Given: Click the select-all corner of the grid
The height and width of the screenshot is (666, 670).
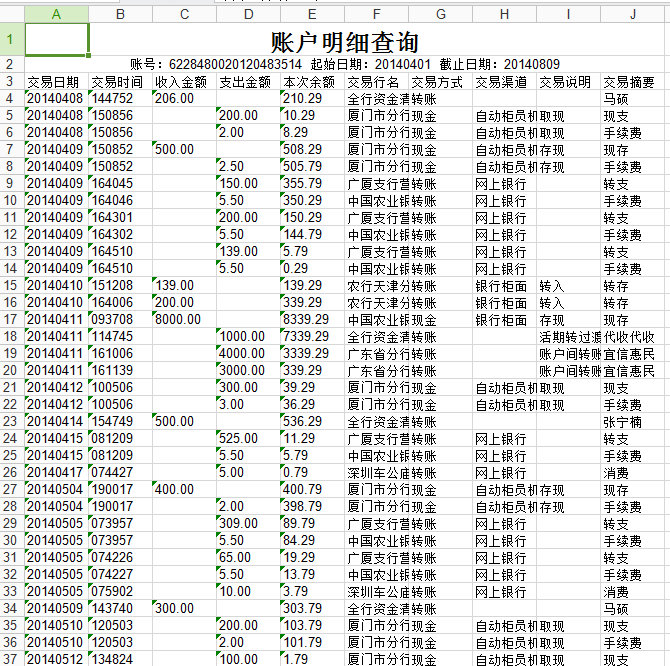Looking at the screenshot, I should click(x=11, y=14).
